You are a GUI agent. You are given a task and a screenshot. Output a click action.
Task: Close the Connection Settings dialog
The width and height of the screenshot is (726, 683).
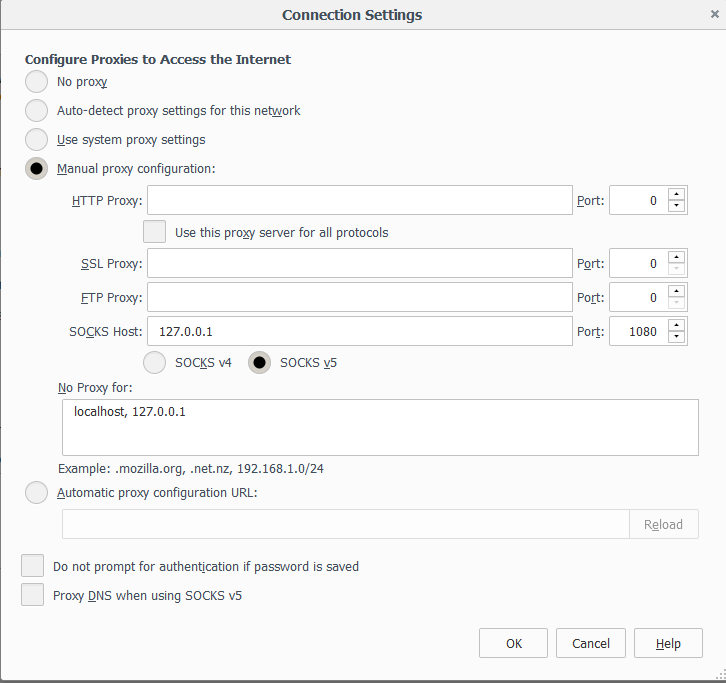point(714,14)
